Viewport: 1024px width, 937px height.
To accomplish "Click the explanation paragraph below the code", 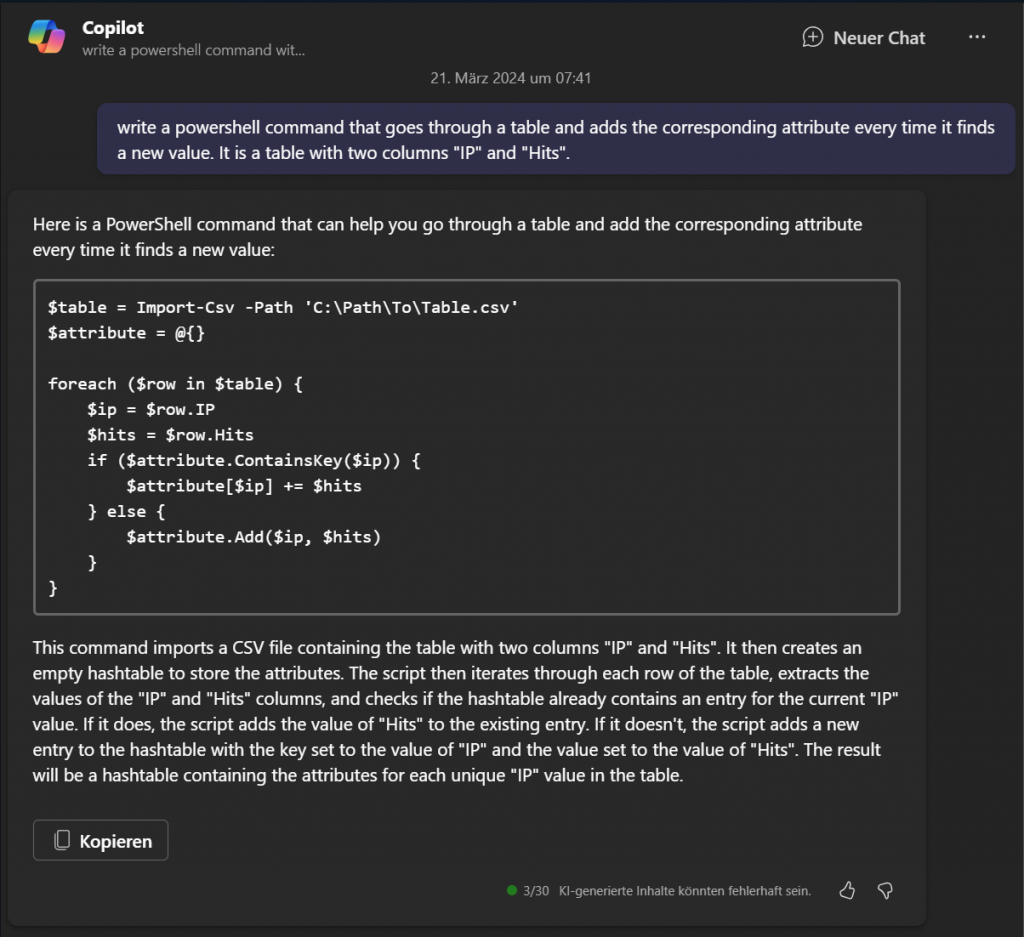I will [x=452, y=710].
